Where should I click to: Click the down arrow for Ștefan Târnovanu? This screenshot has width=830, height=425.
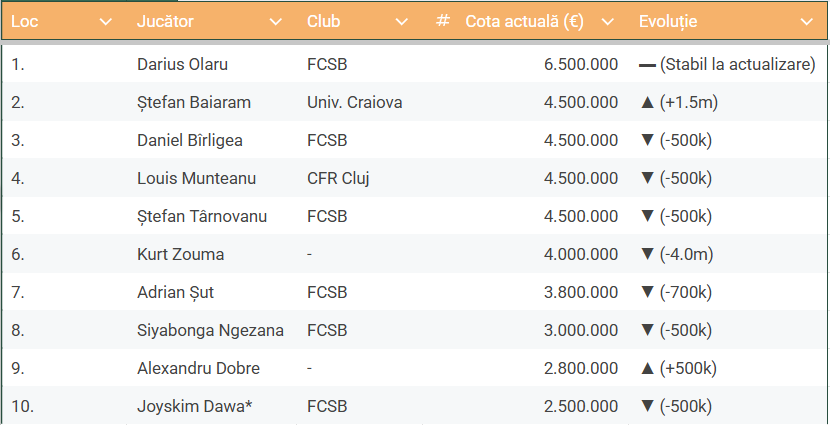646,216
